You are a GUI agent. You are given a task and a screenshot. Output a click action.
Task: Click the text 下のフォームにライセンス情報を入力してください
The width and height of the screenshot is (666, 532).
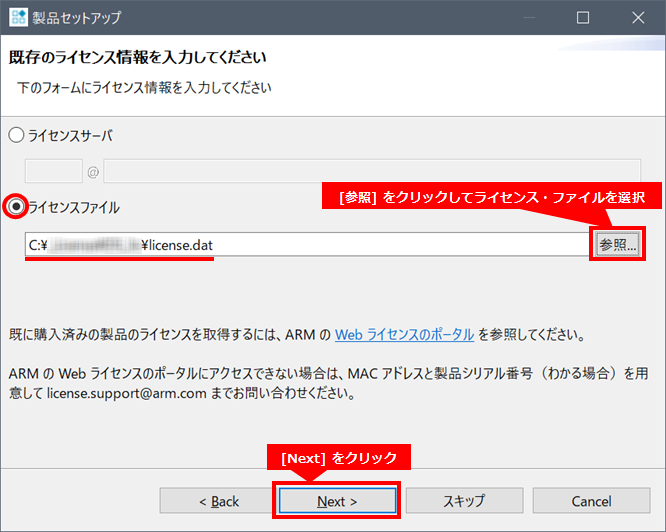pos(144,87)
